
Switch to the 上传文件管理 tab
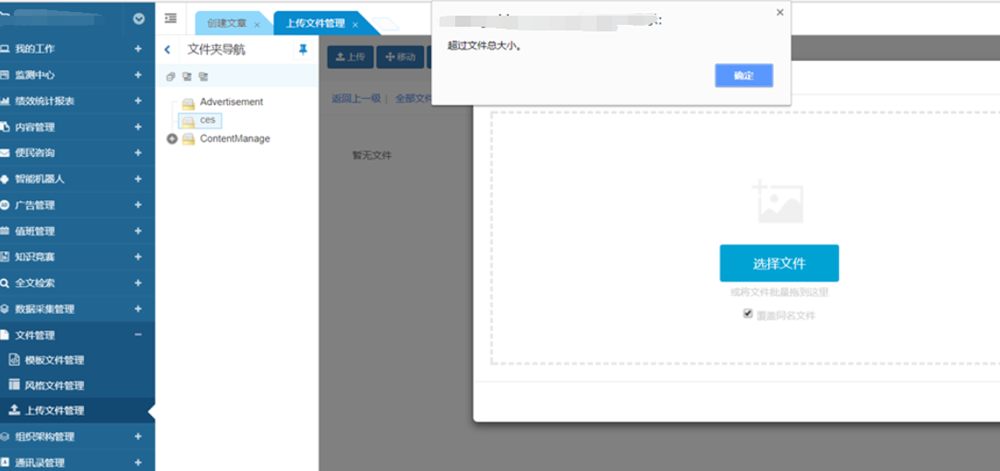pos(315,24)
